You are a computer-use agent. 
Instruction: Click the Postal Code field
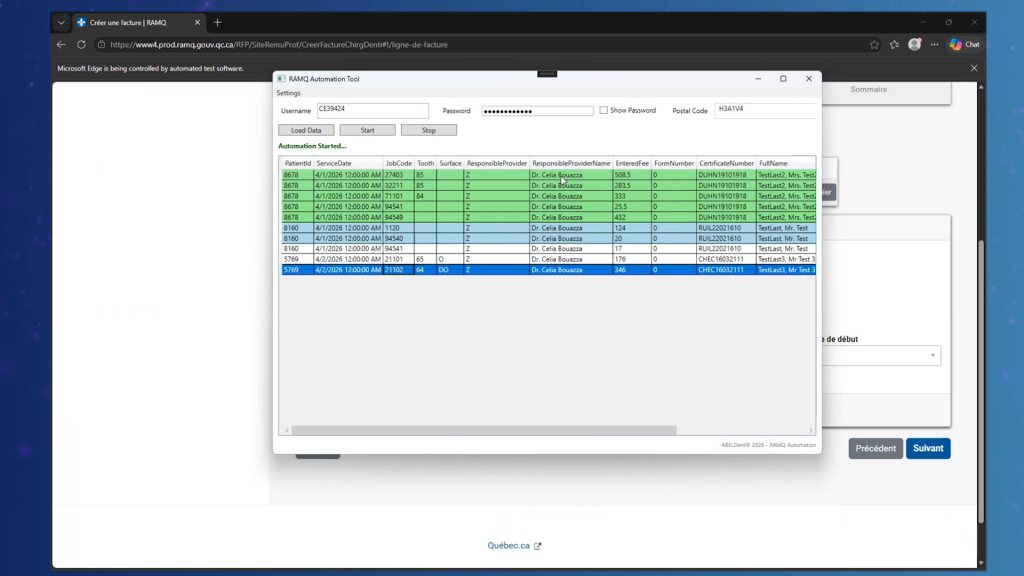point(765,110)
